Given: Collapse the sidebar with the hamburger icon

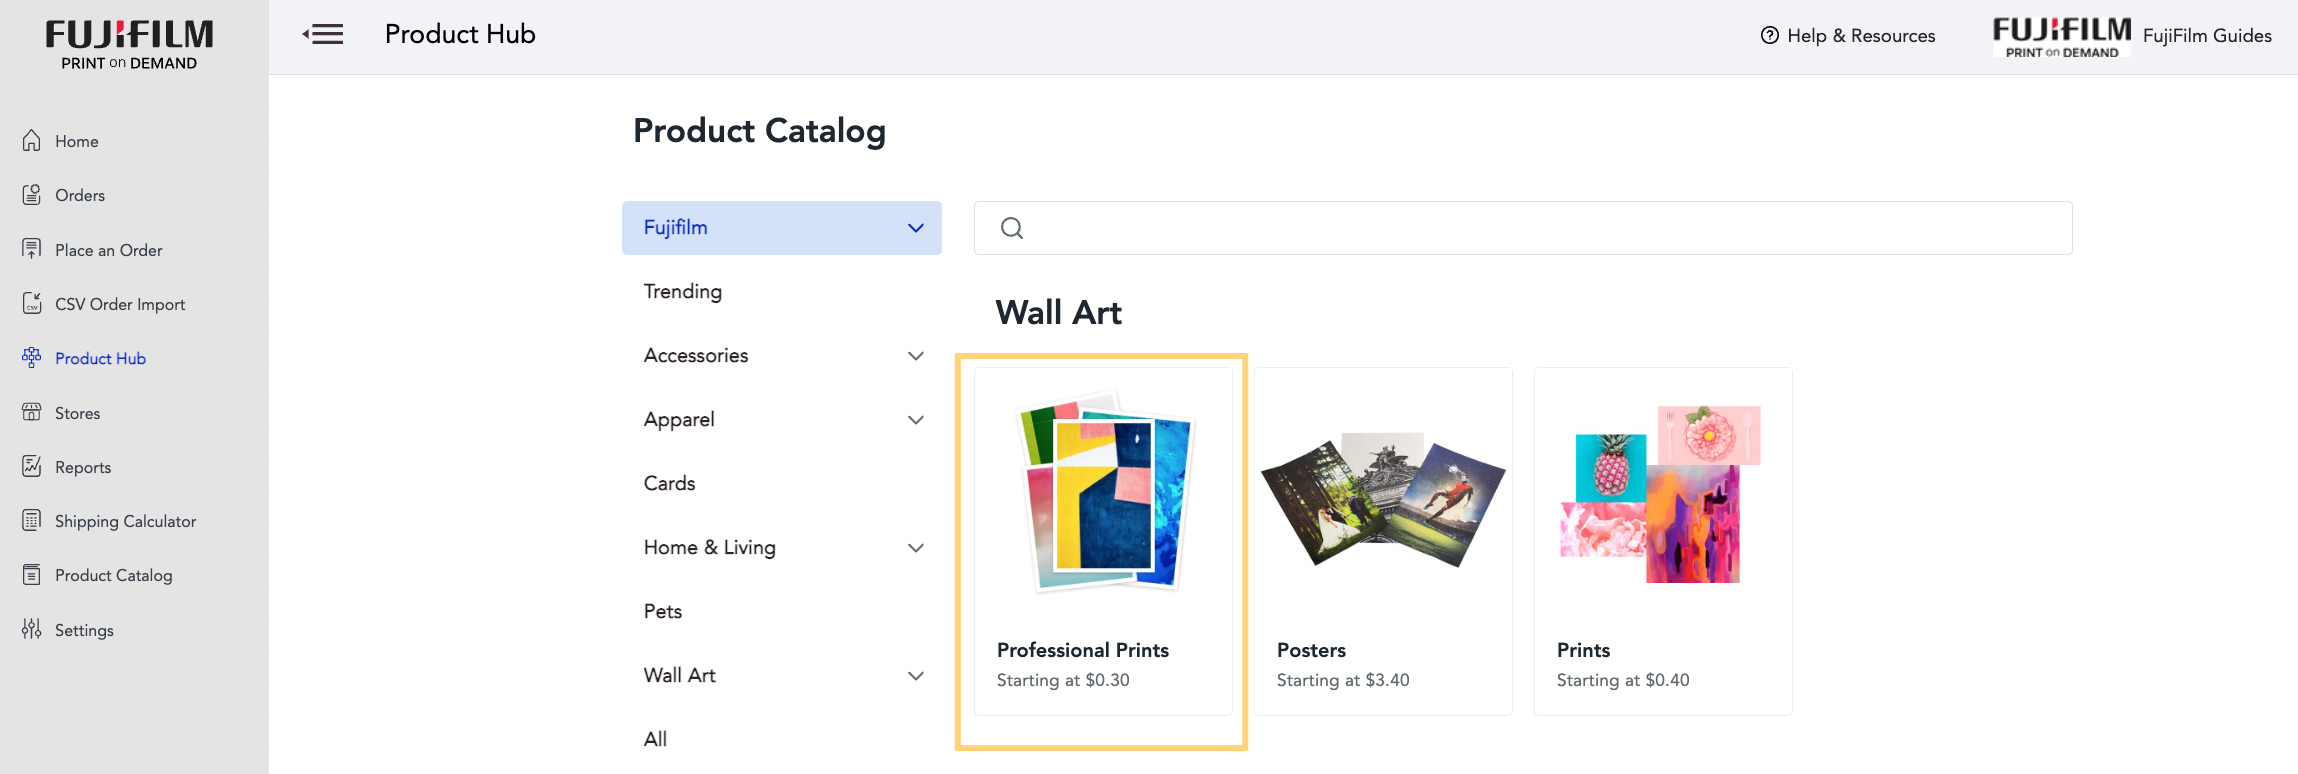Looking at the screenshot, I should [x=323, y=35].
